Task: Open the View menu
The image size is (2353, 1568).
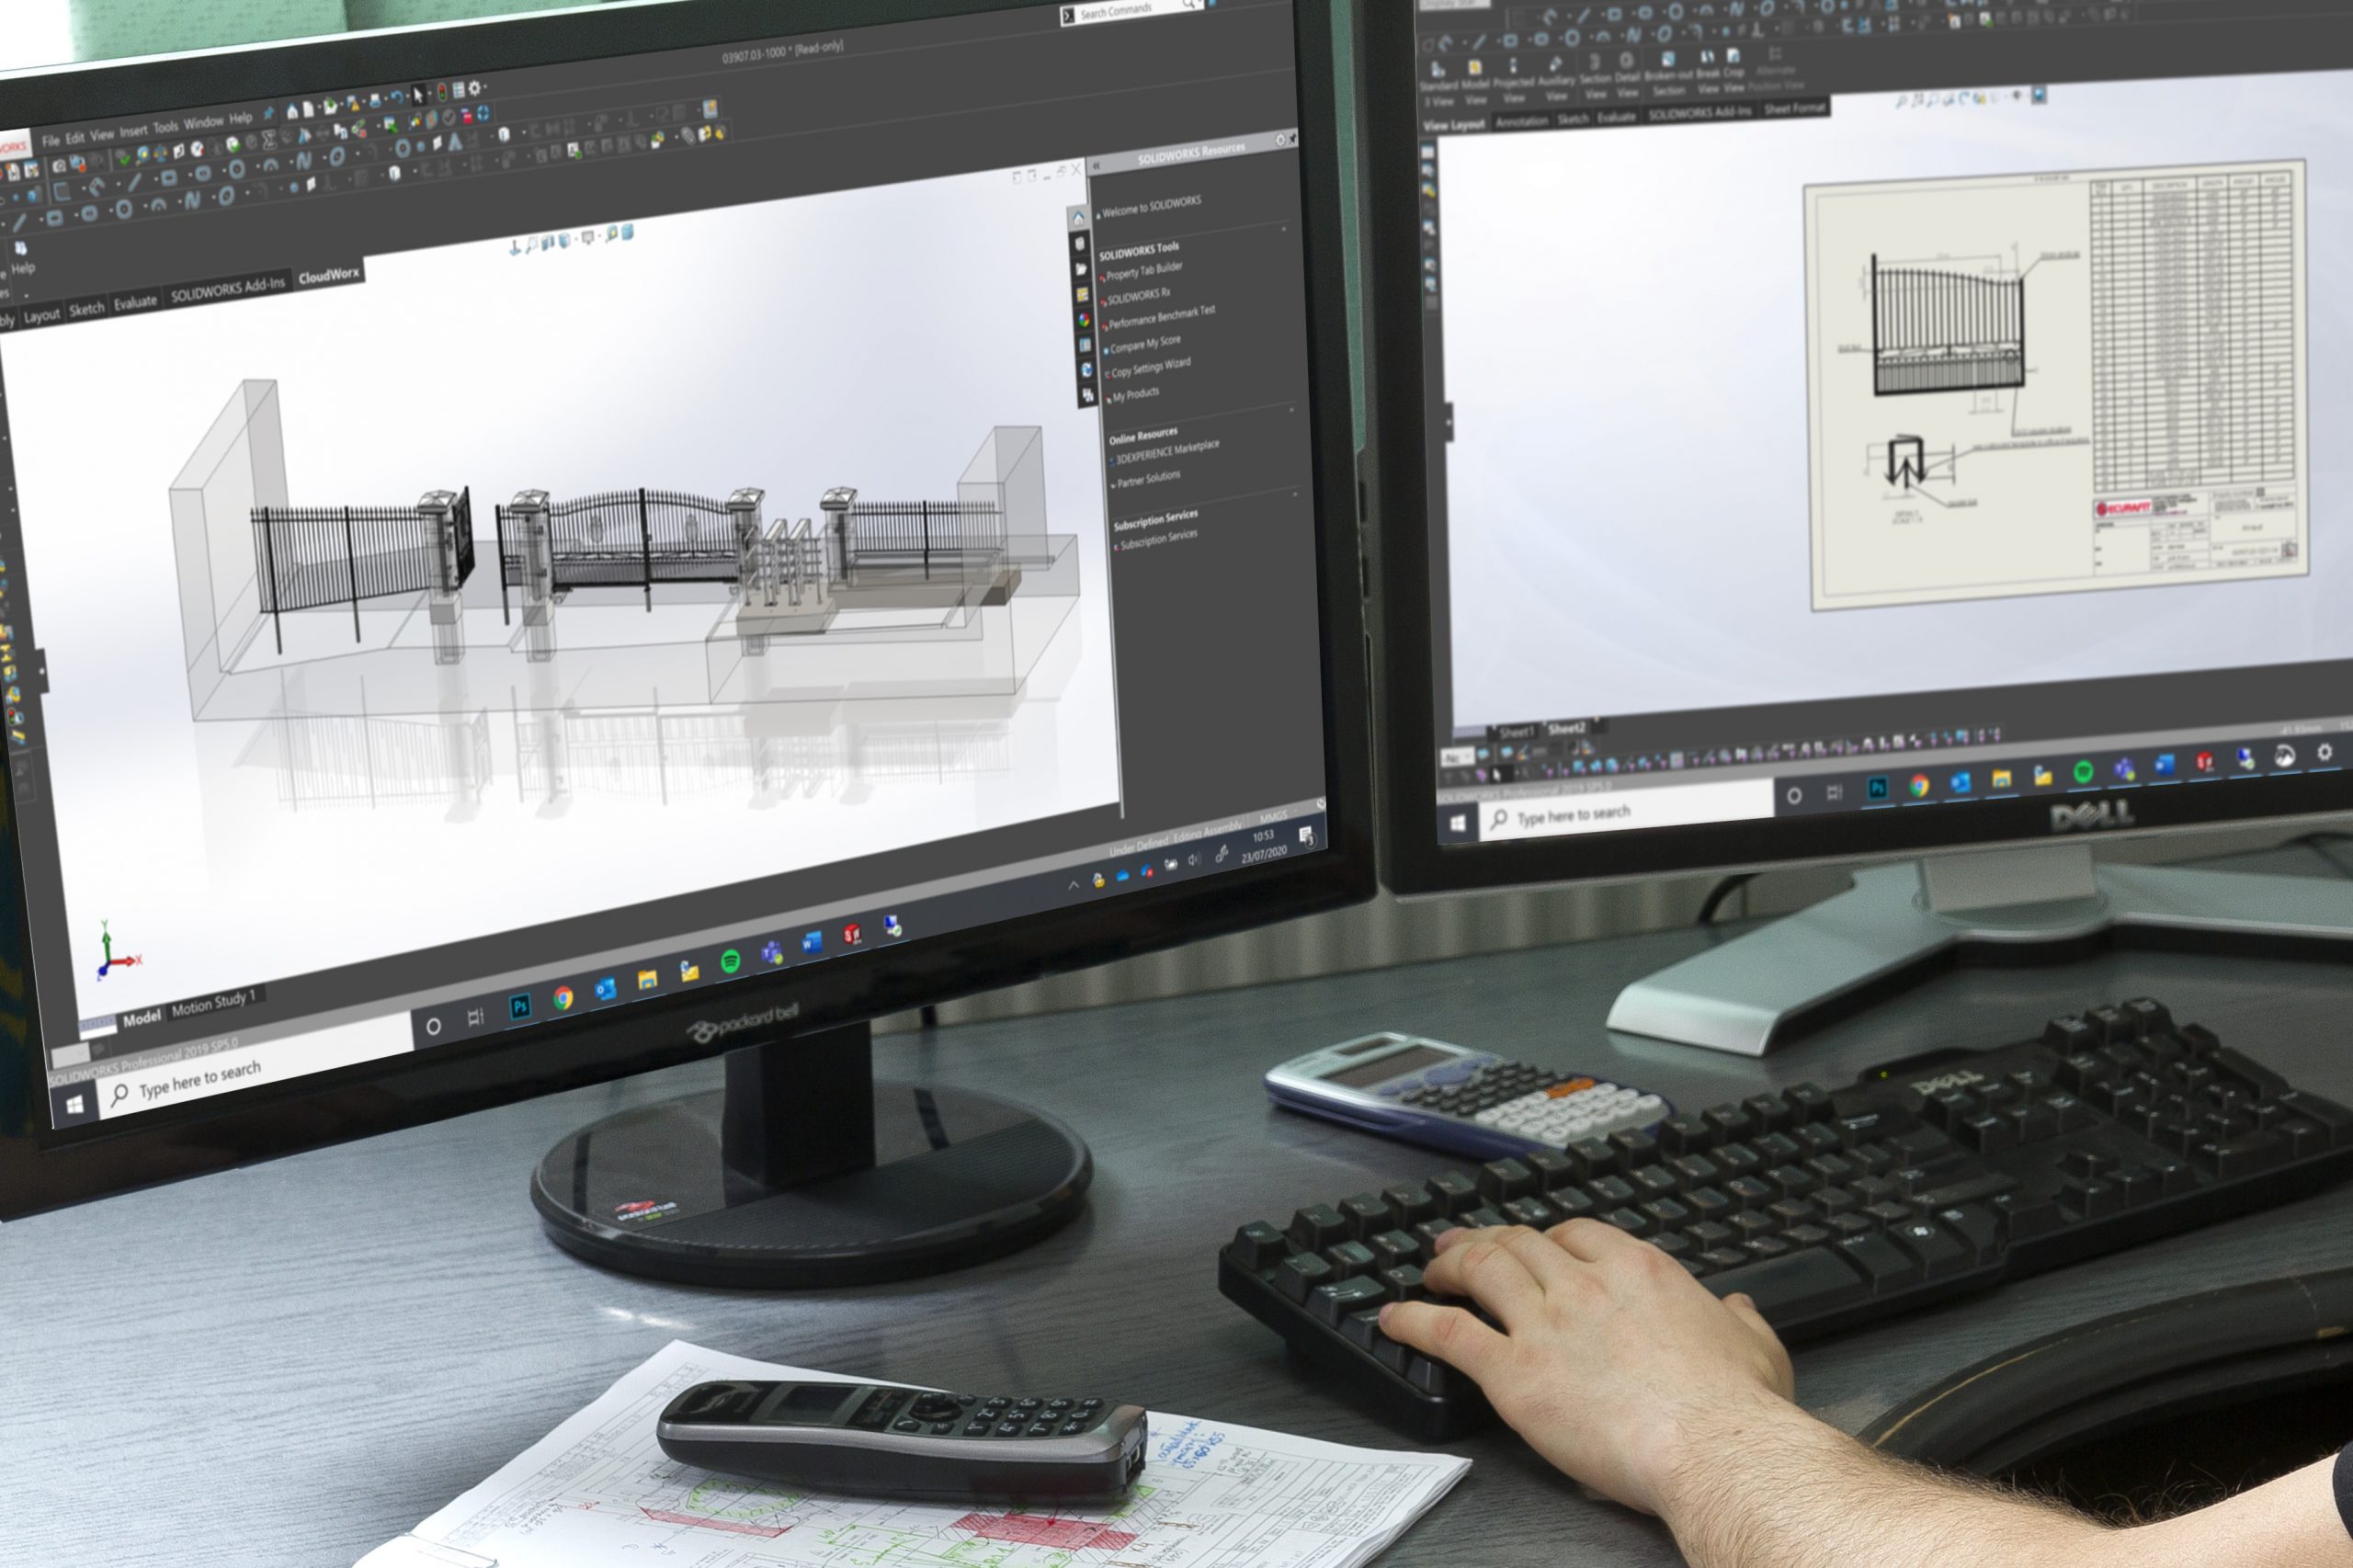Action: (102, 134)
